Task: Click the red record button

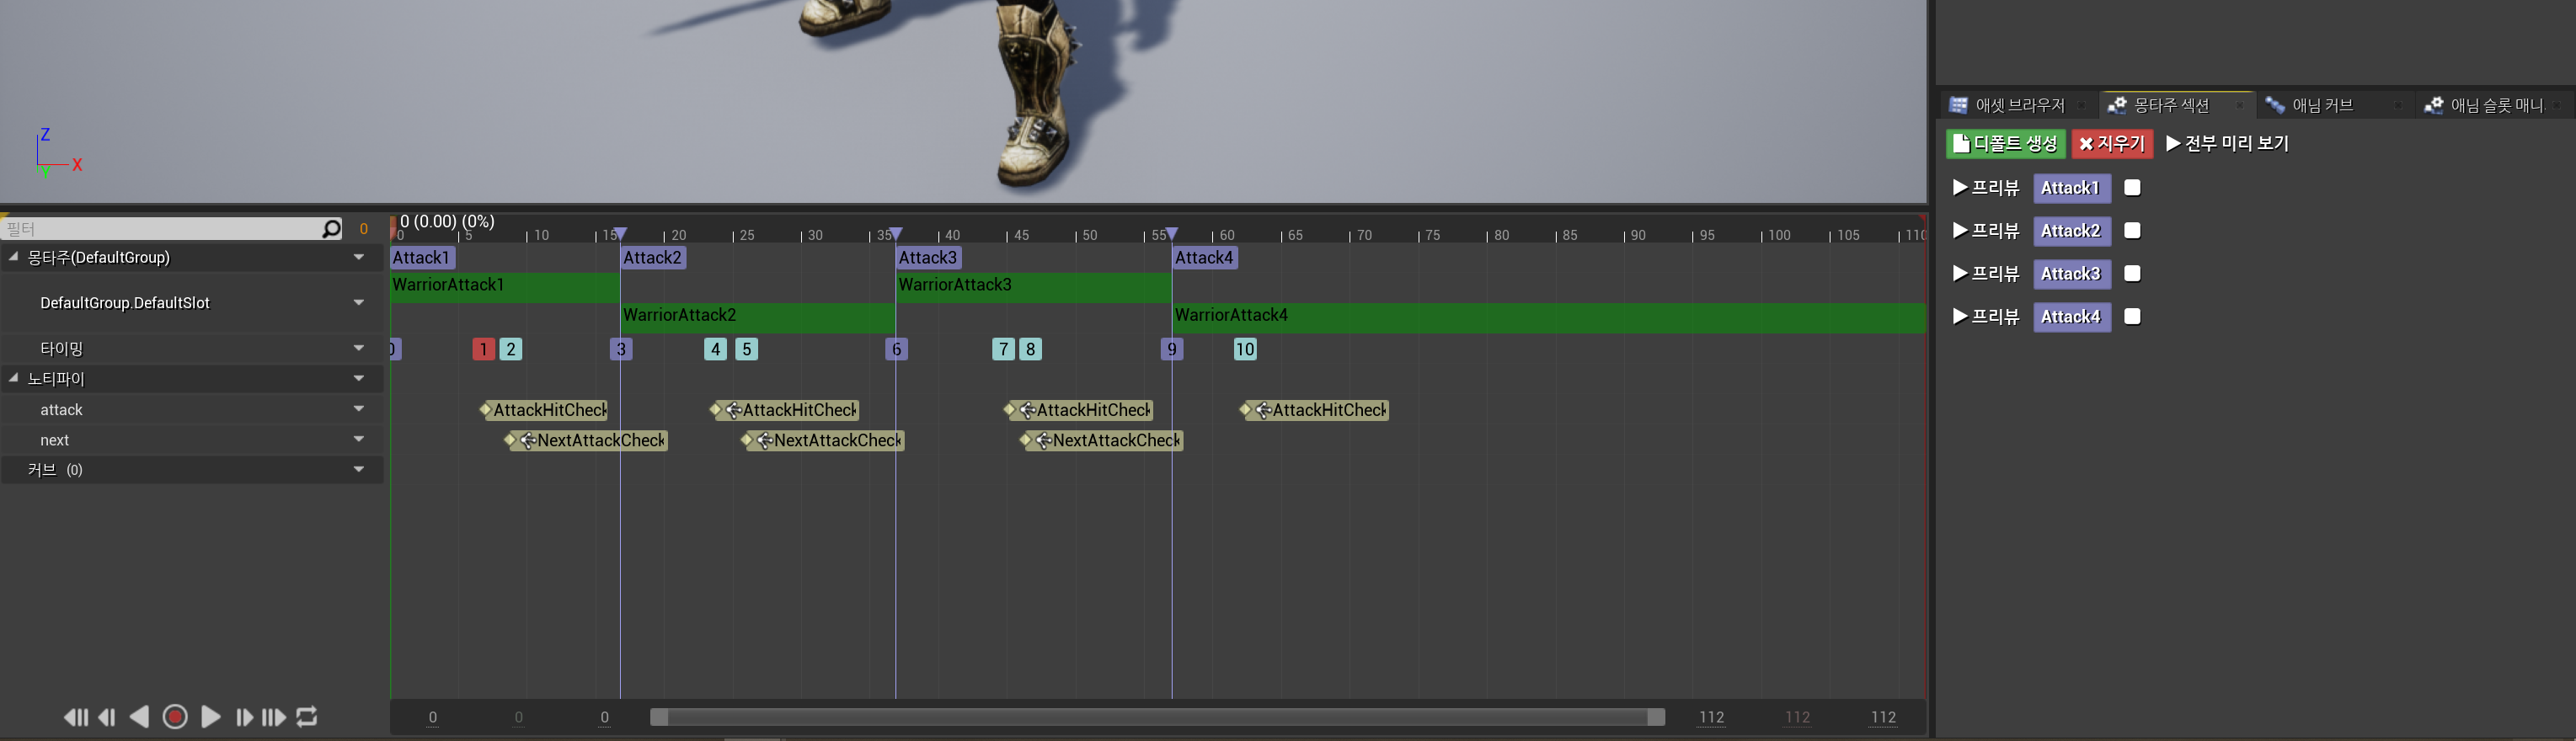Action: click(175, 717)
